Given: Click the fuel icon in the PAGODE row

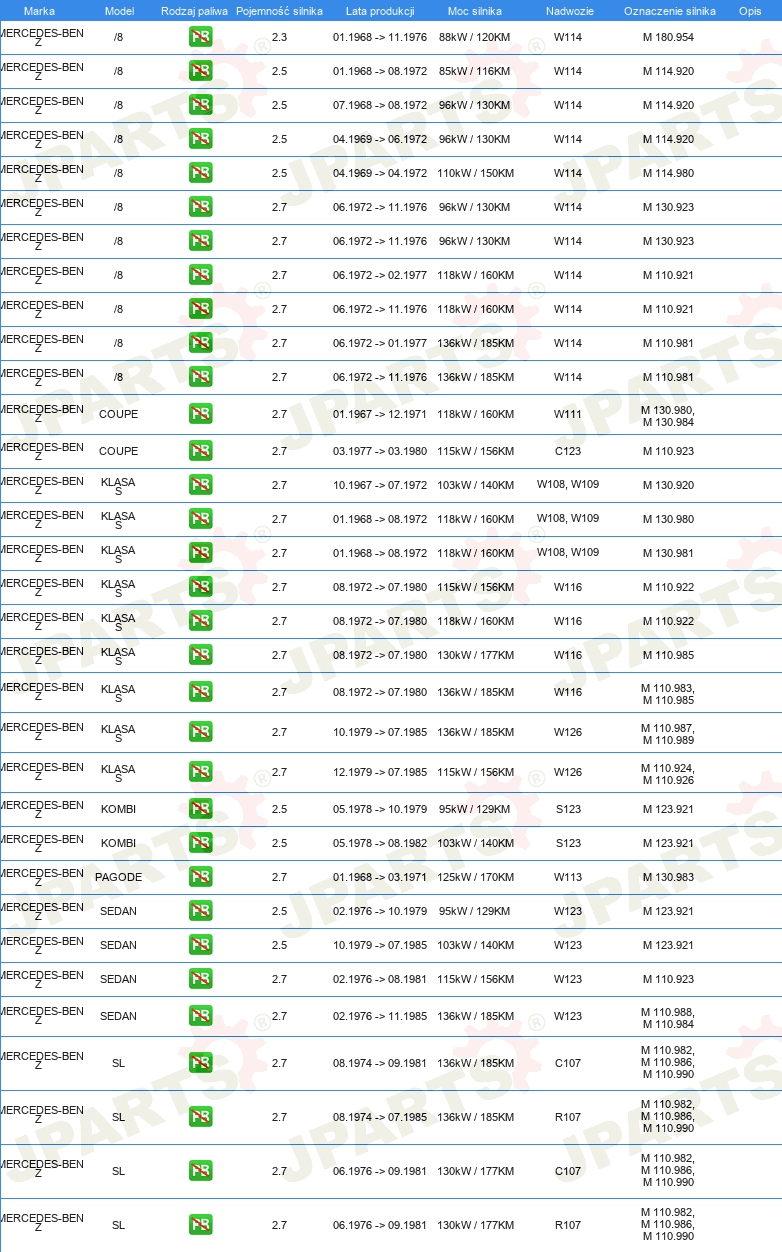Looking at the screenshot, I should point(200,878).
